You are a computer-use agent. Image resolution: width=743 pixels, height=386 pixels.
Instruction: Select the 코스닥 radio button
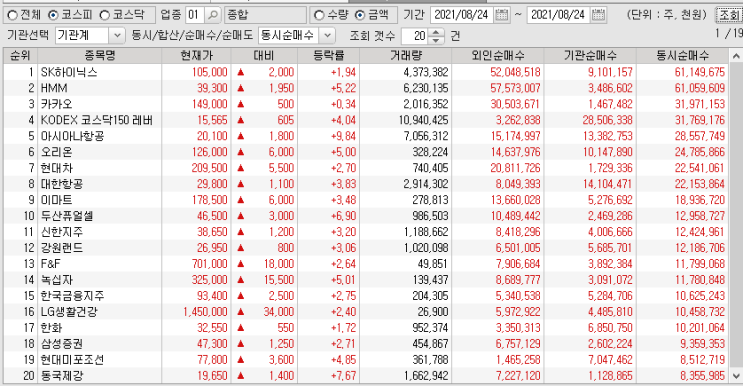[105, 15]
